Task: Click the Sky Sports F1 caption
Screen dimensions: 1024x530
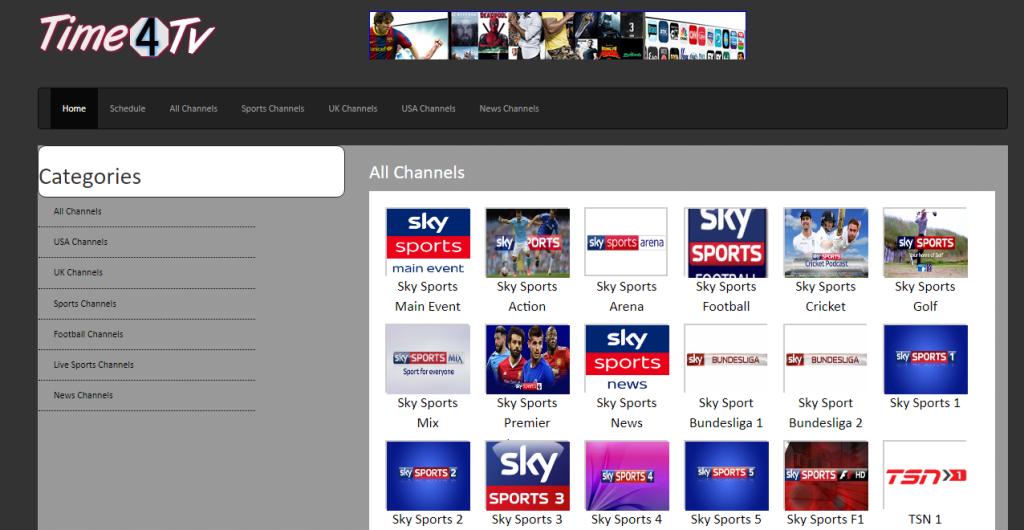Action: coord(825,520)
